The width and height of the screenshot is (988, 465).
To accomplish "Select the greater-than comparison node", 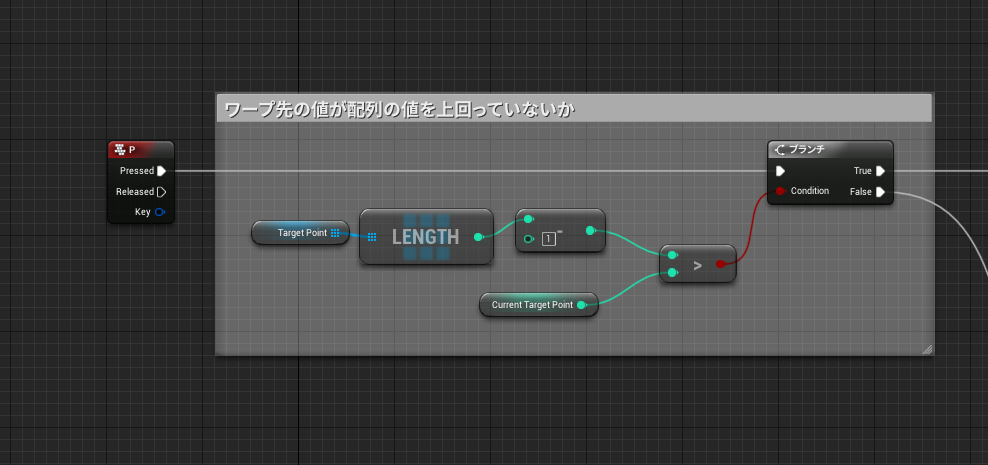I will (x=698, y=264).
